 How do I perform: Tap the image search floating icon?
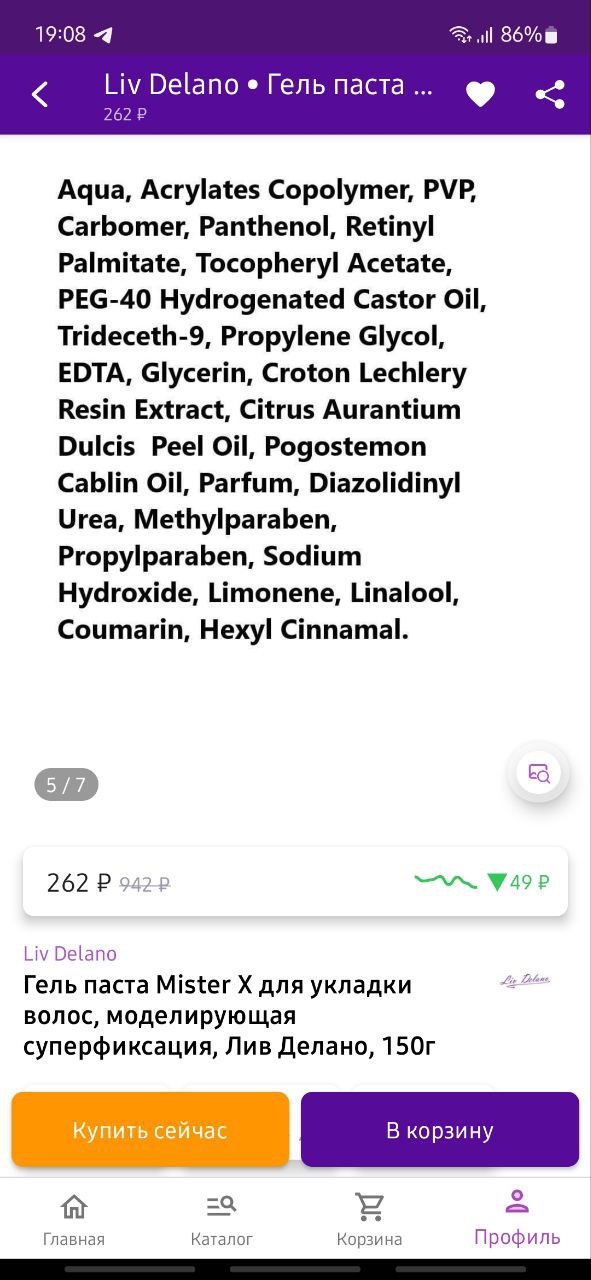pos(539,773)
